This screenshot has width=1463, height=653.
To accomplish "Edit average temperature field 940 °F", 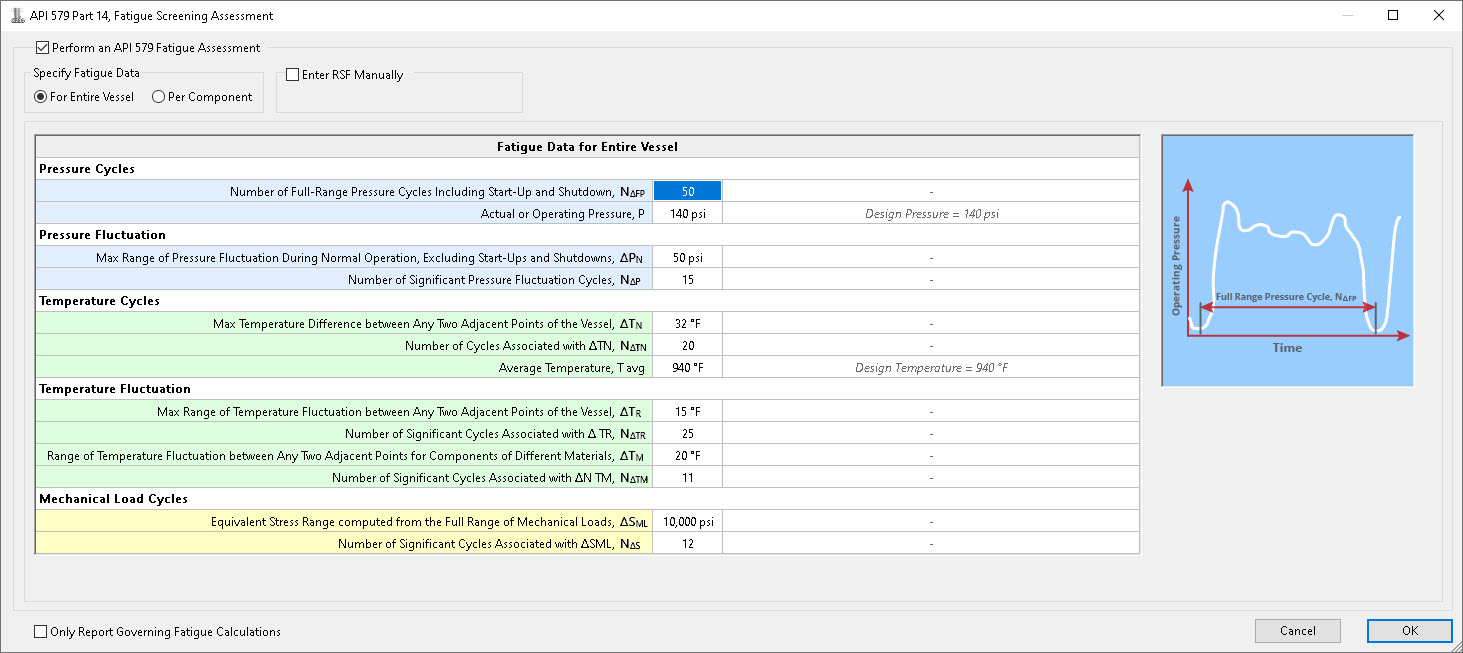I will (x=687, y=367).
